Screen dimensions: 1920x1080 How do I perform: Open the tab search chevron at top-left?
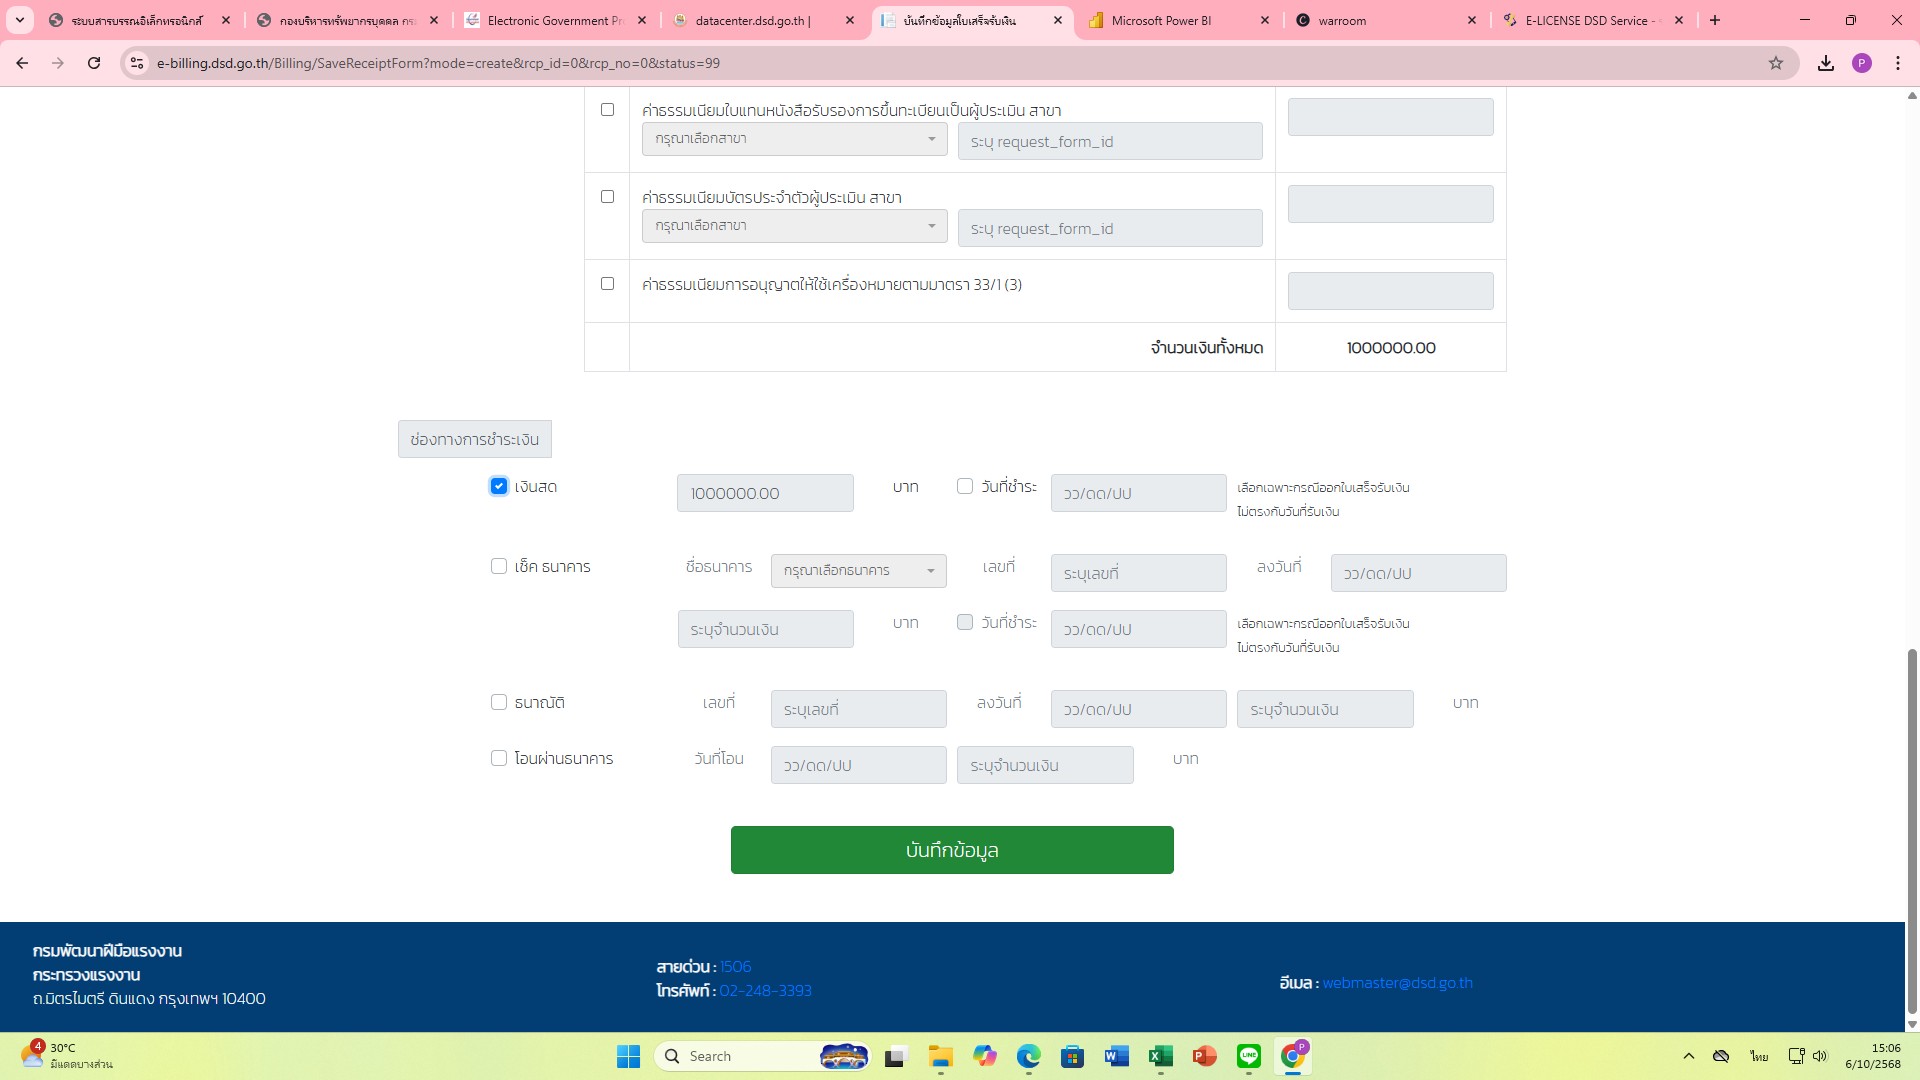[20, 20]
